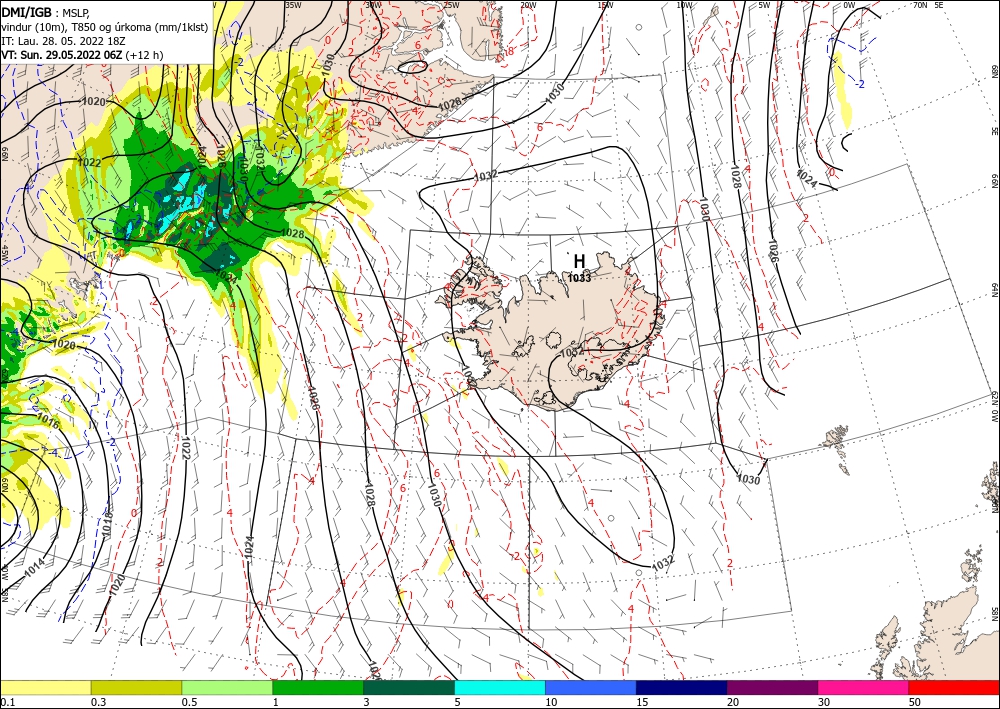Click the dark green 3–5 legend swatch

[x=409, y=687]
